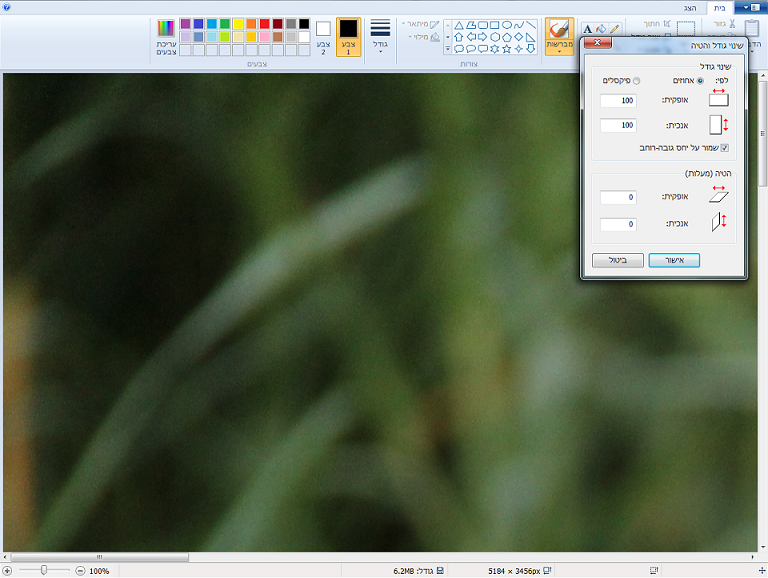Pick the purple color swatch

185,24
